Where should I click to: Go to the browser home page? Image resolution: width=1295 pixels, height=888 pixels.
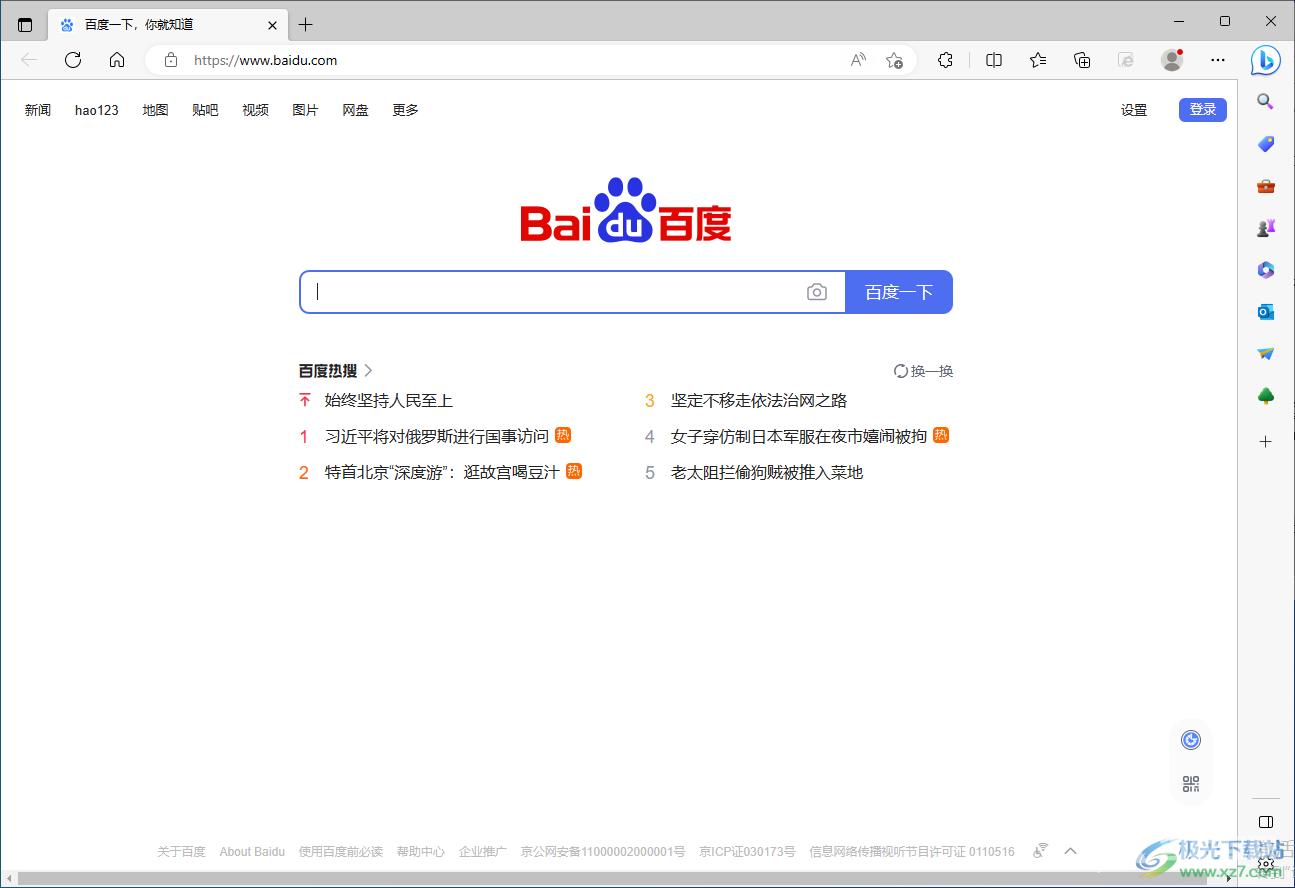coord(117,60)
